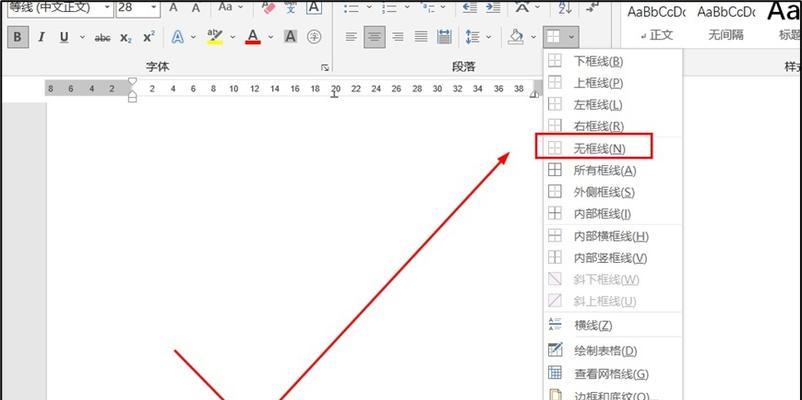This screenshot has width=802, height=400.
Task: Select 内部竖框线(V) option
Action: pos(612,258)
